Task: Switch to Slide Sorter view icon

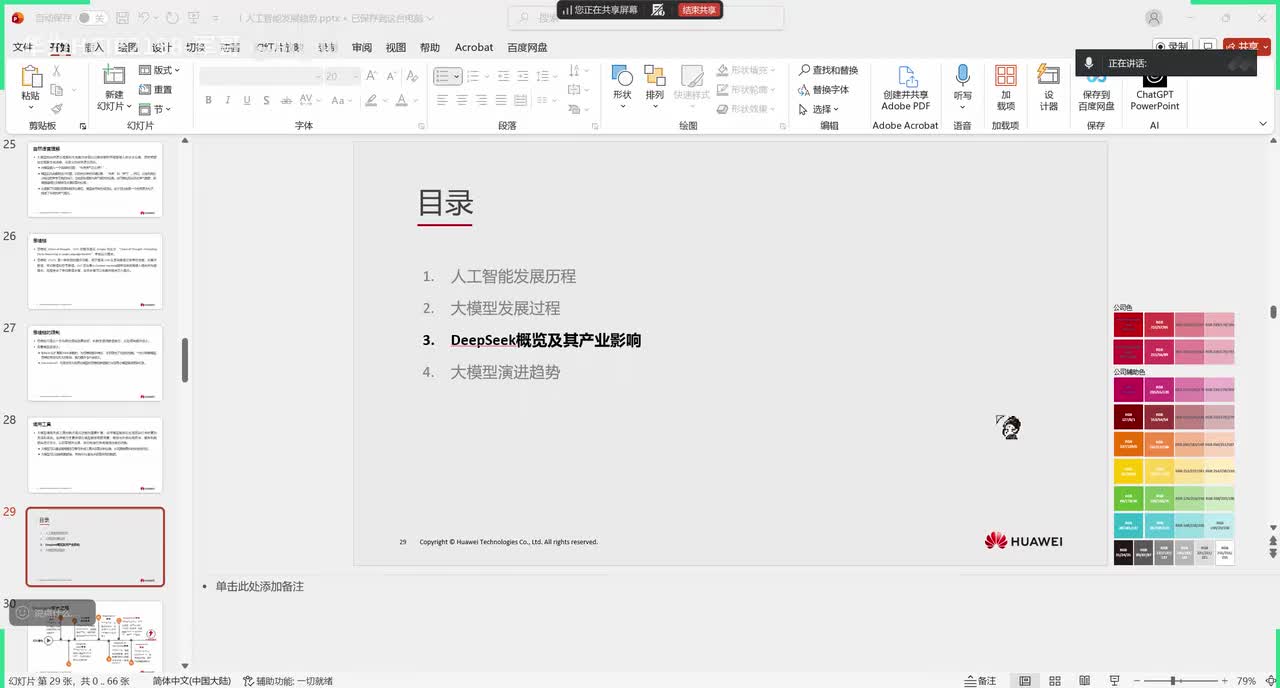Action: [x=1053, y=681]
